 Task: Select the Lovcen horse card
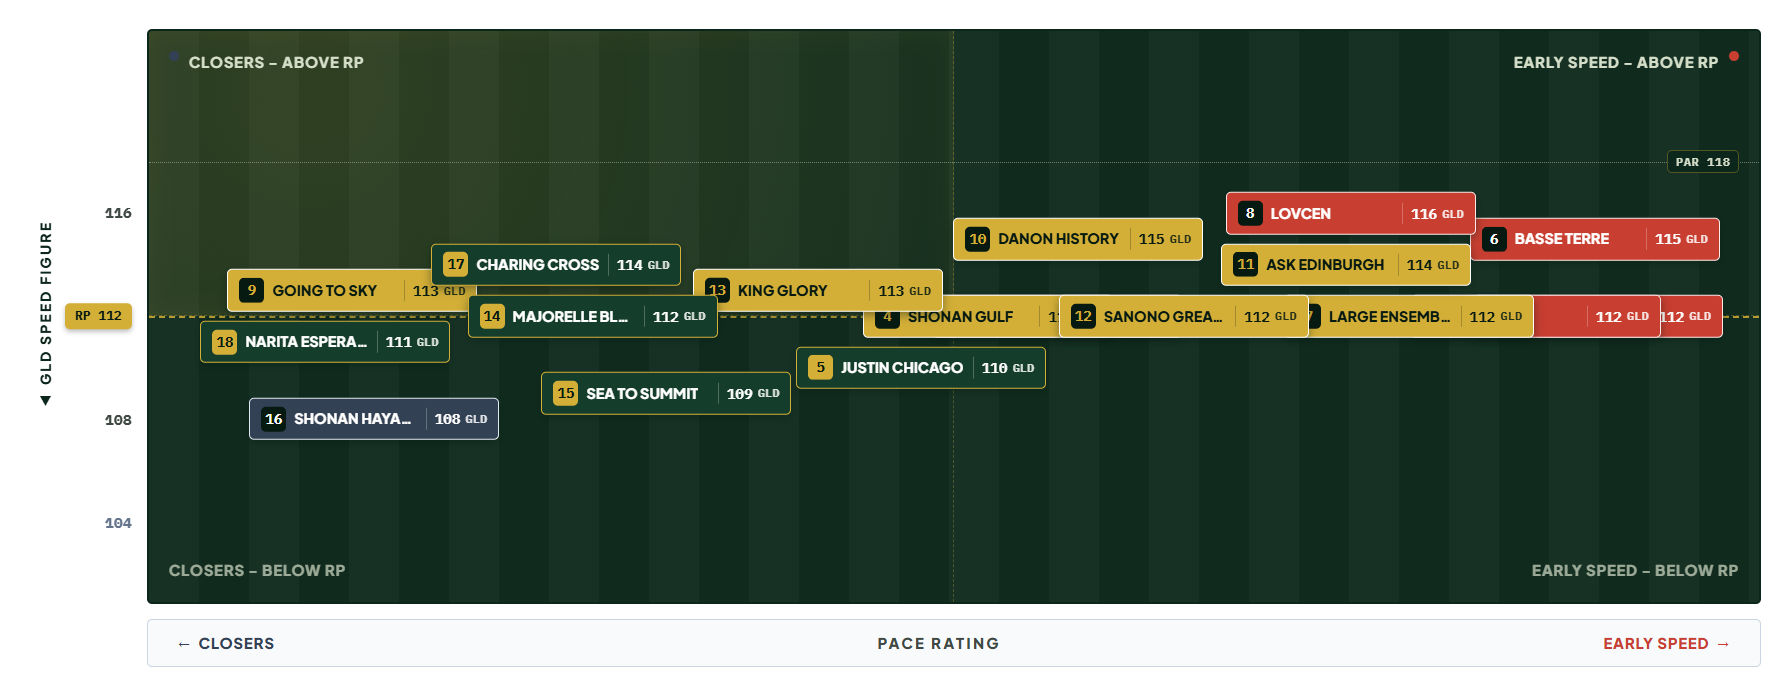click(1350, 213)
